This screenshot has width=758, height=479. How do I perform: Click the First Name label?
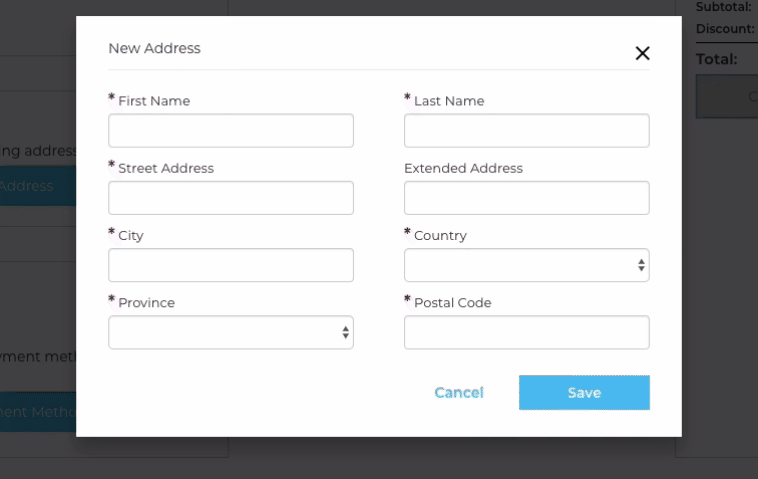pyautogui.click(x=154, y=101)
